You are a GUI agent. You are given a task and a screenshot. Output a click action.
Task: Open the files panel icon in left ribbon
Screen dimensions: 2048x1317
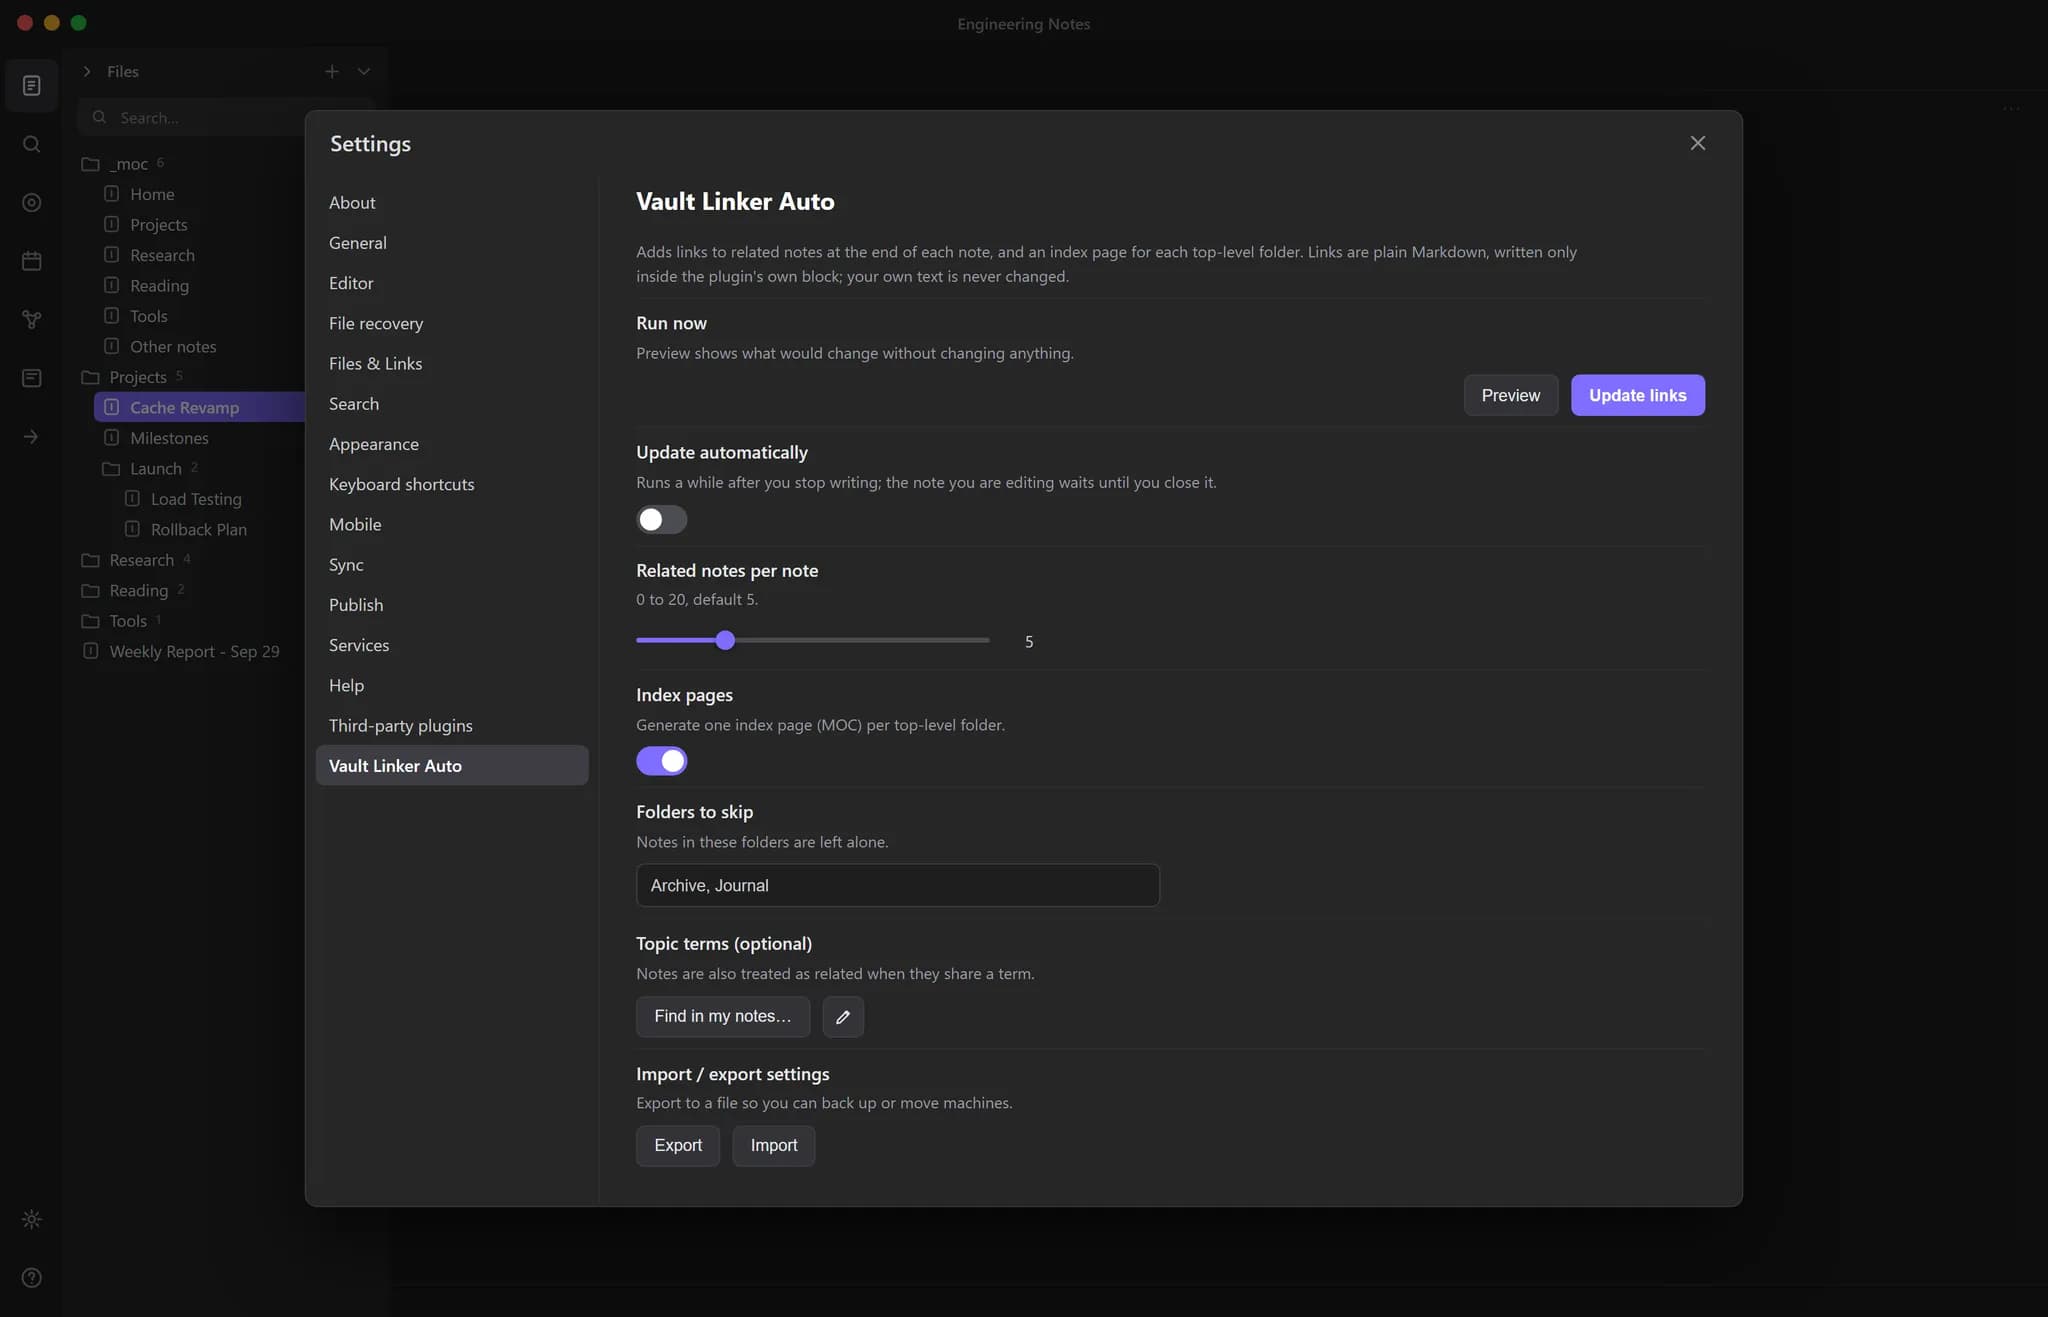coord(31,86)
